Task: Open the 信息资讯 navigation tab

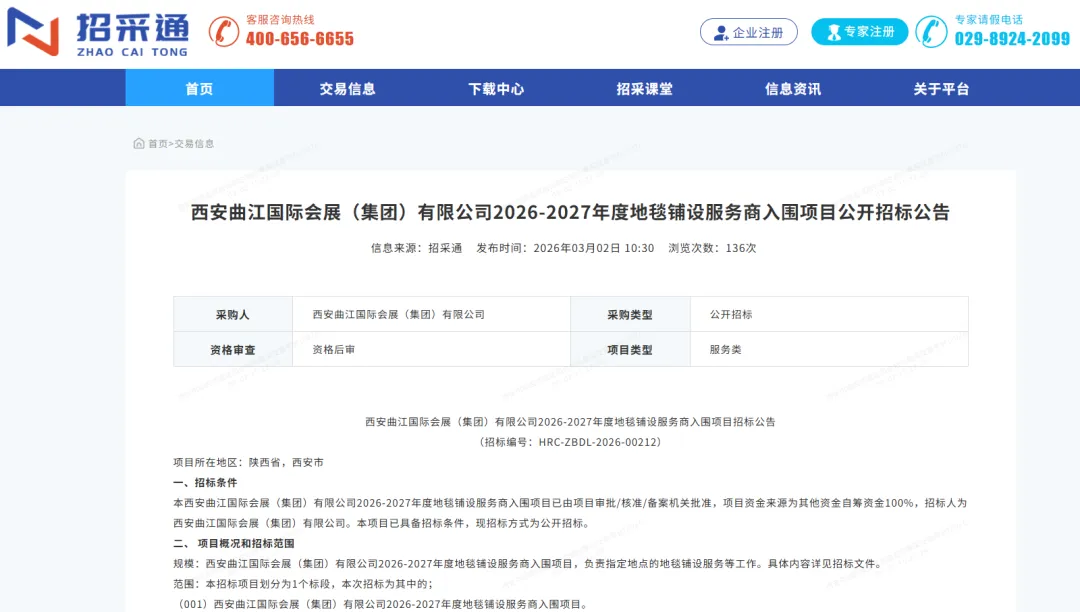Action: (793, 88)
